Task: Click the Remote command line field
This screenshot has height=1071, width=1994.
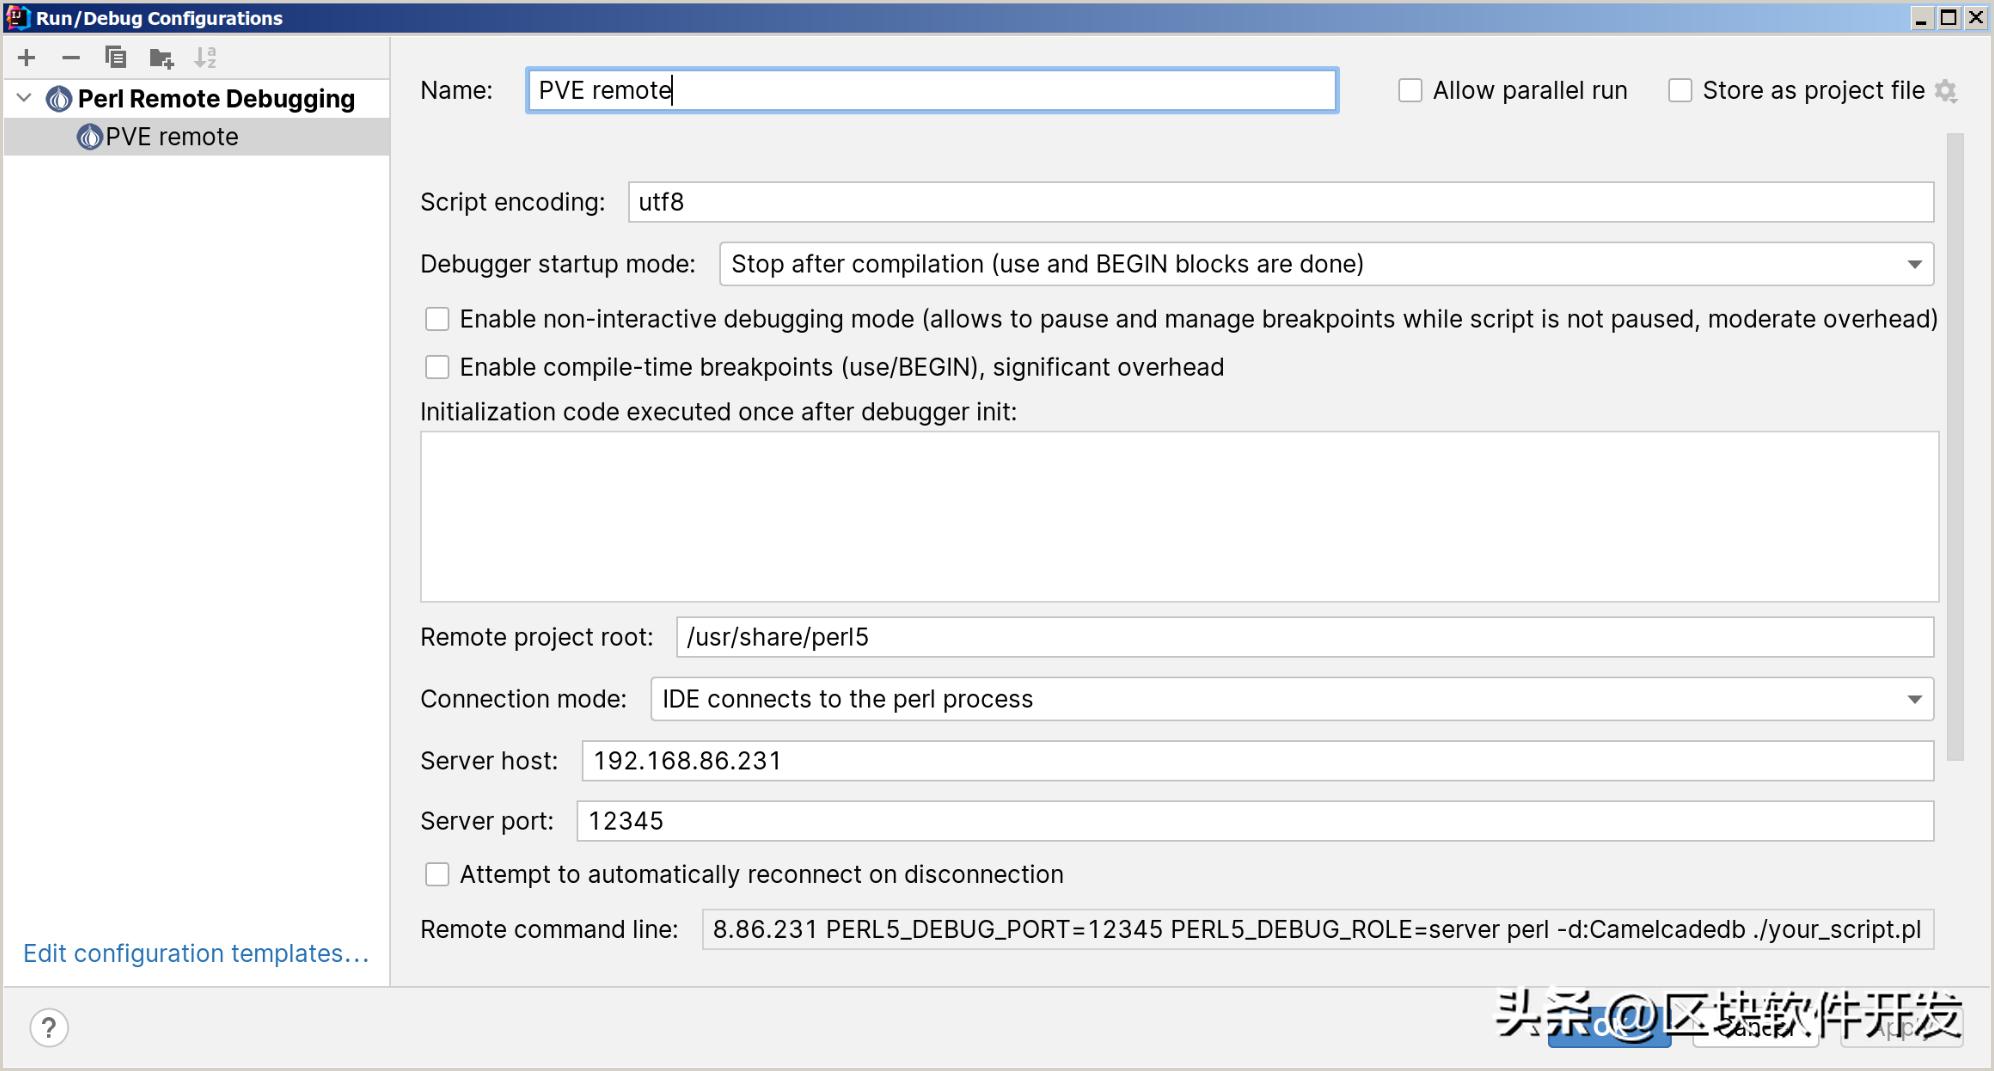Action: (1318, 929)
